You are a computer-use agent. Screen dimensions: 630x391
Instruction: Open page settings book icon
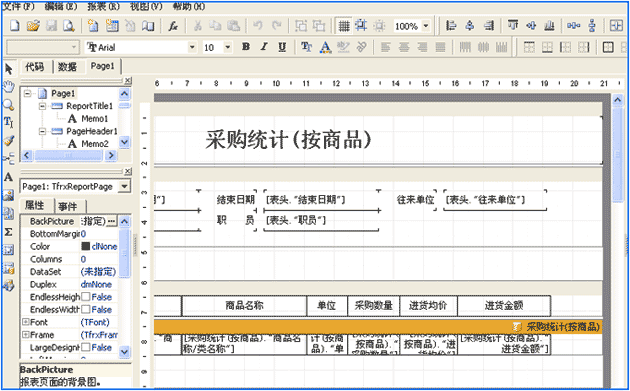coord(148,26)
